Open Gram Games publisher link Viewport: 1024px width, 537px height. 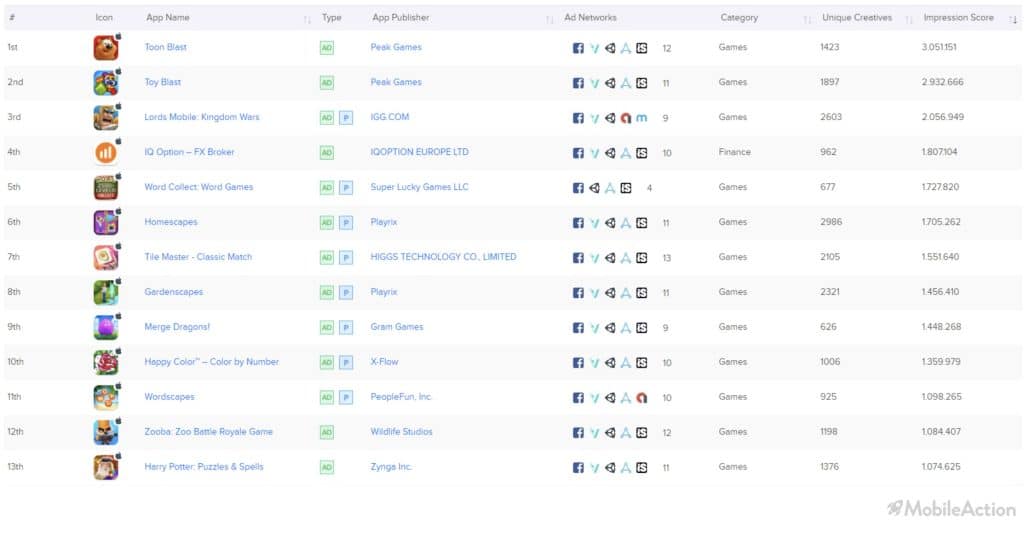tap(396, 327)
